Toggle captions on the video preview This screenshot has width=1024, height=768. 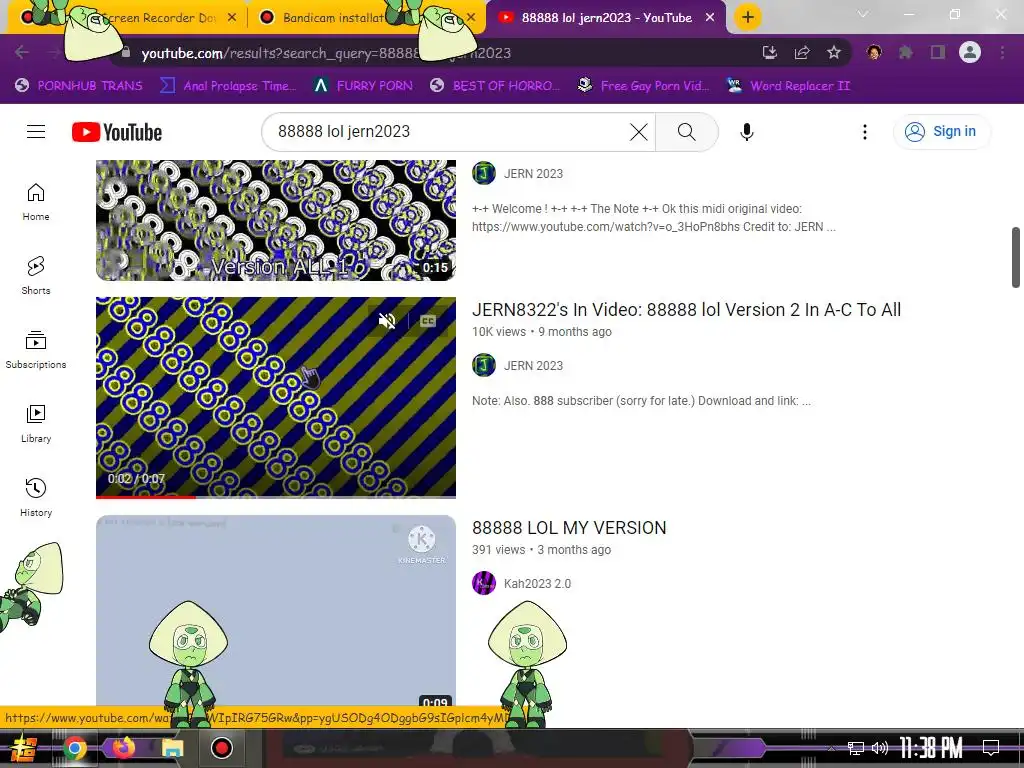(428, 321)
